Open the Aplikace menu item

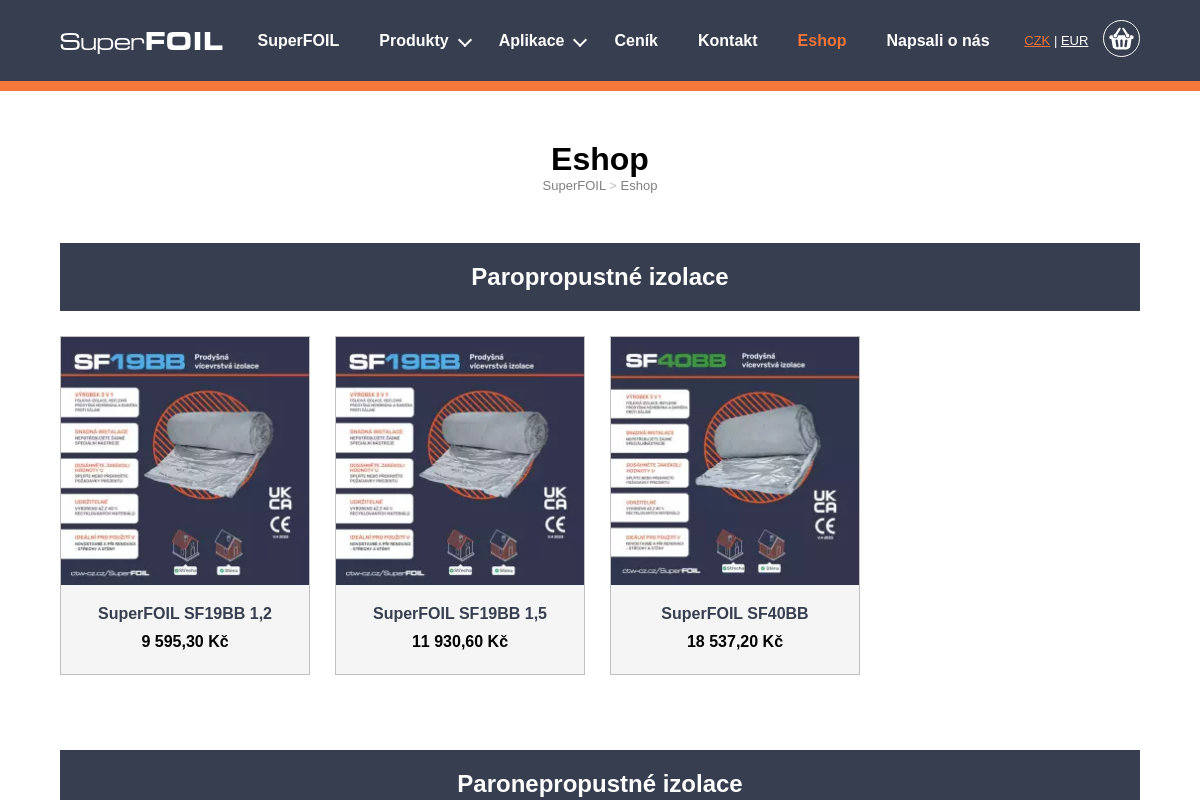(531, 41)
